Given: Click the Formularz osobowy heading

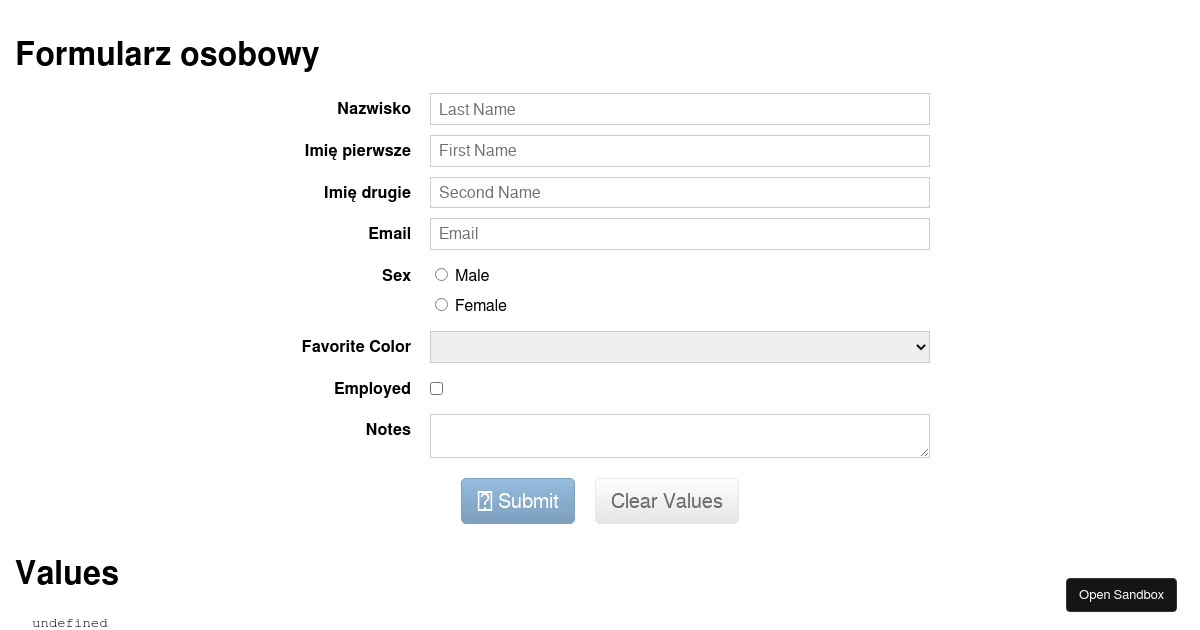Looking at the screenshot, I should (x=167, y=54).
